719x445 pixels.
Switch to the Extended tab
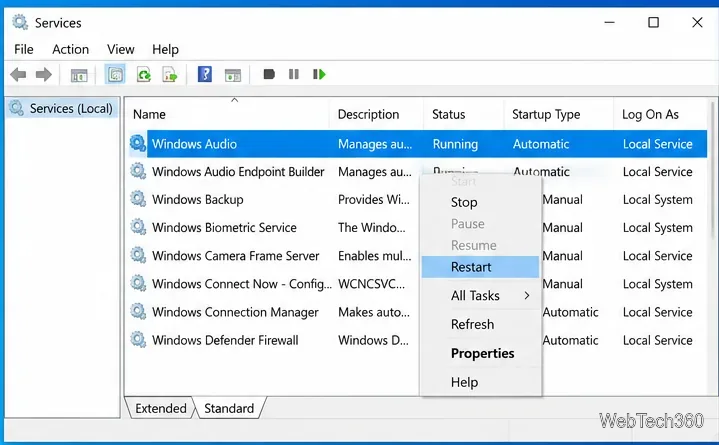160,408
